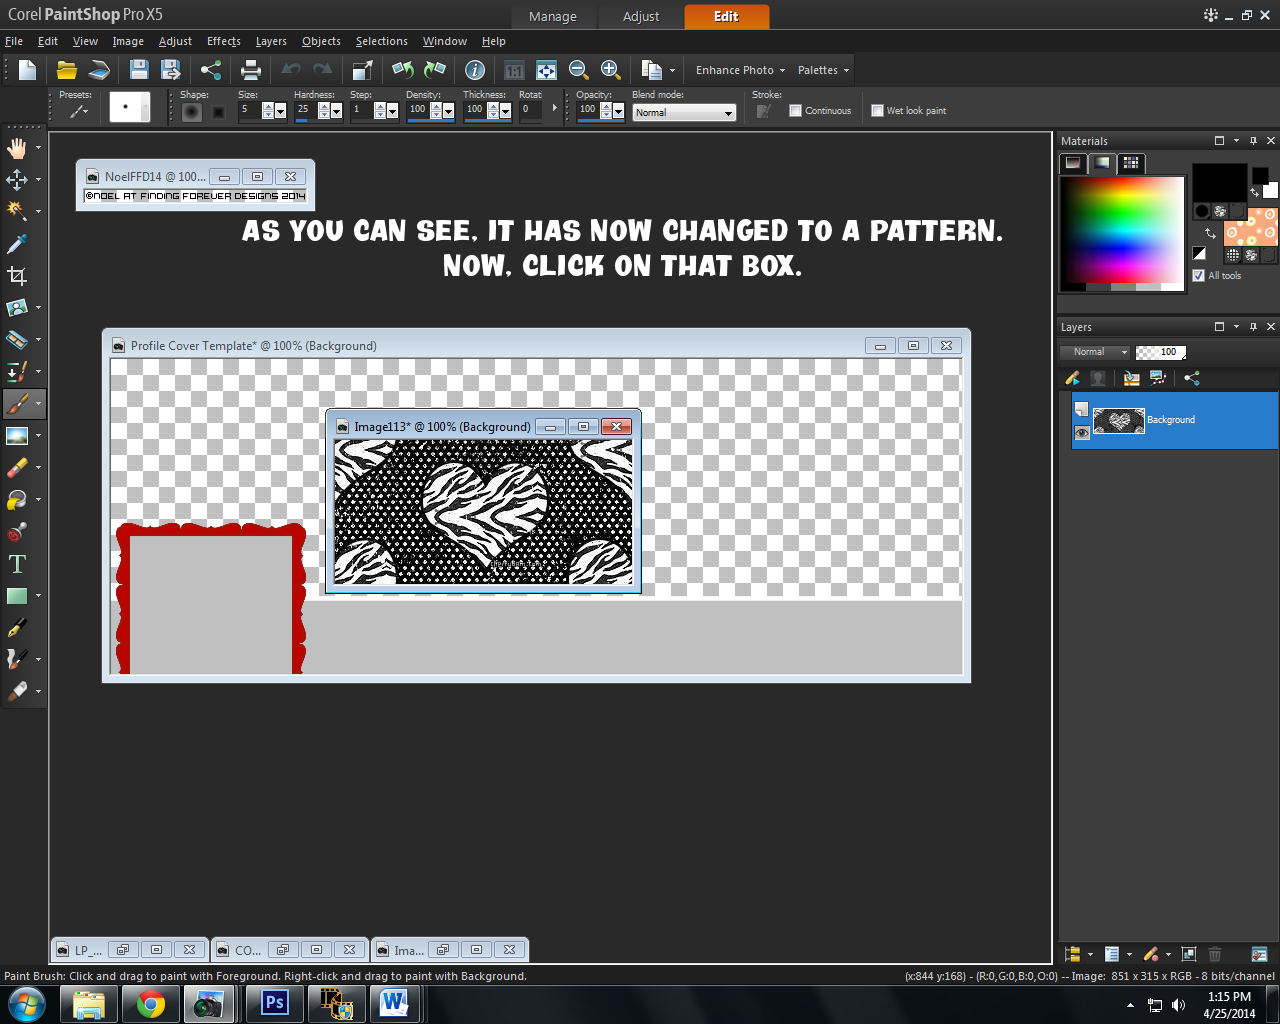Switch to the Manage tab

tap(553, 16)
